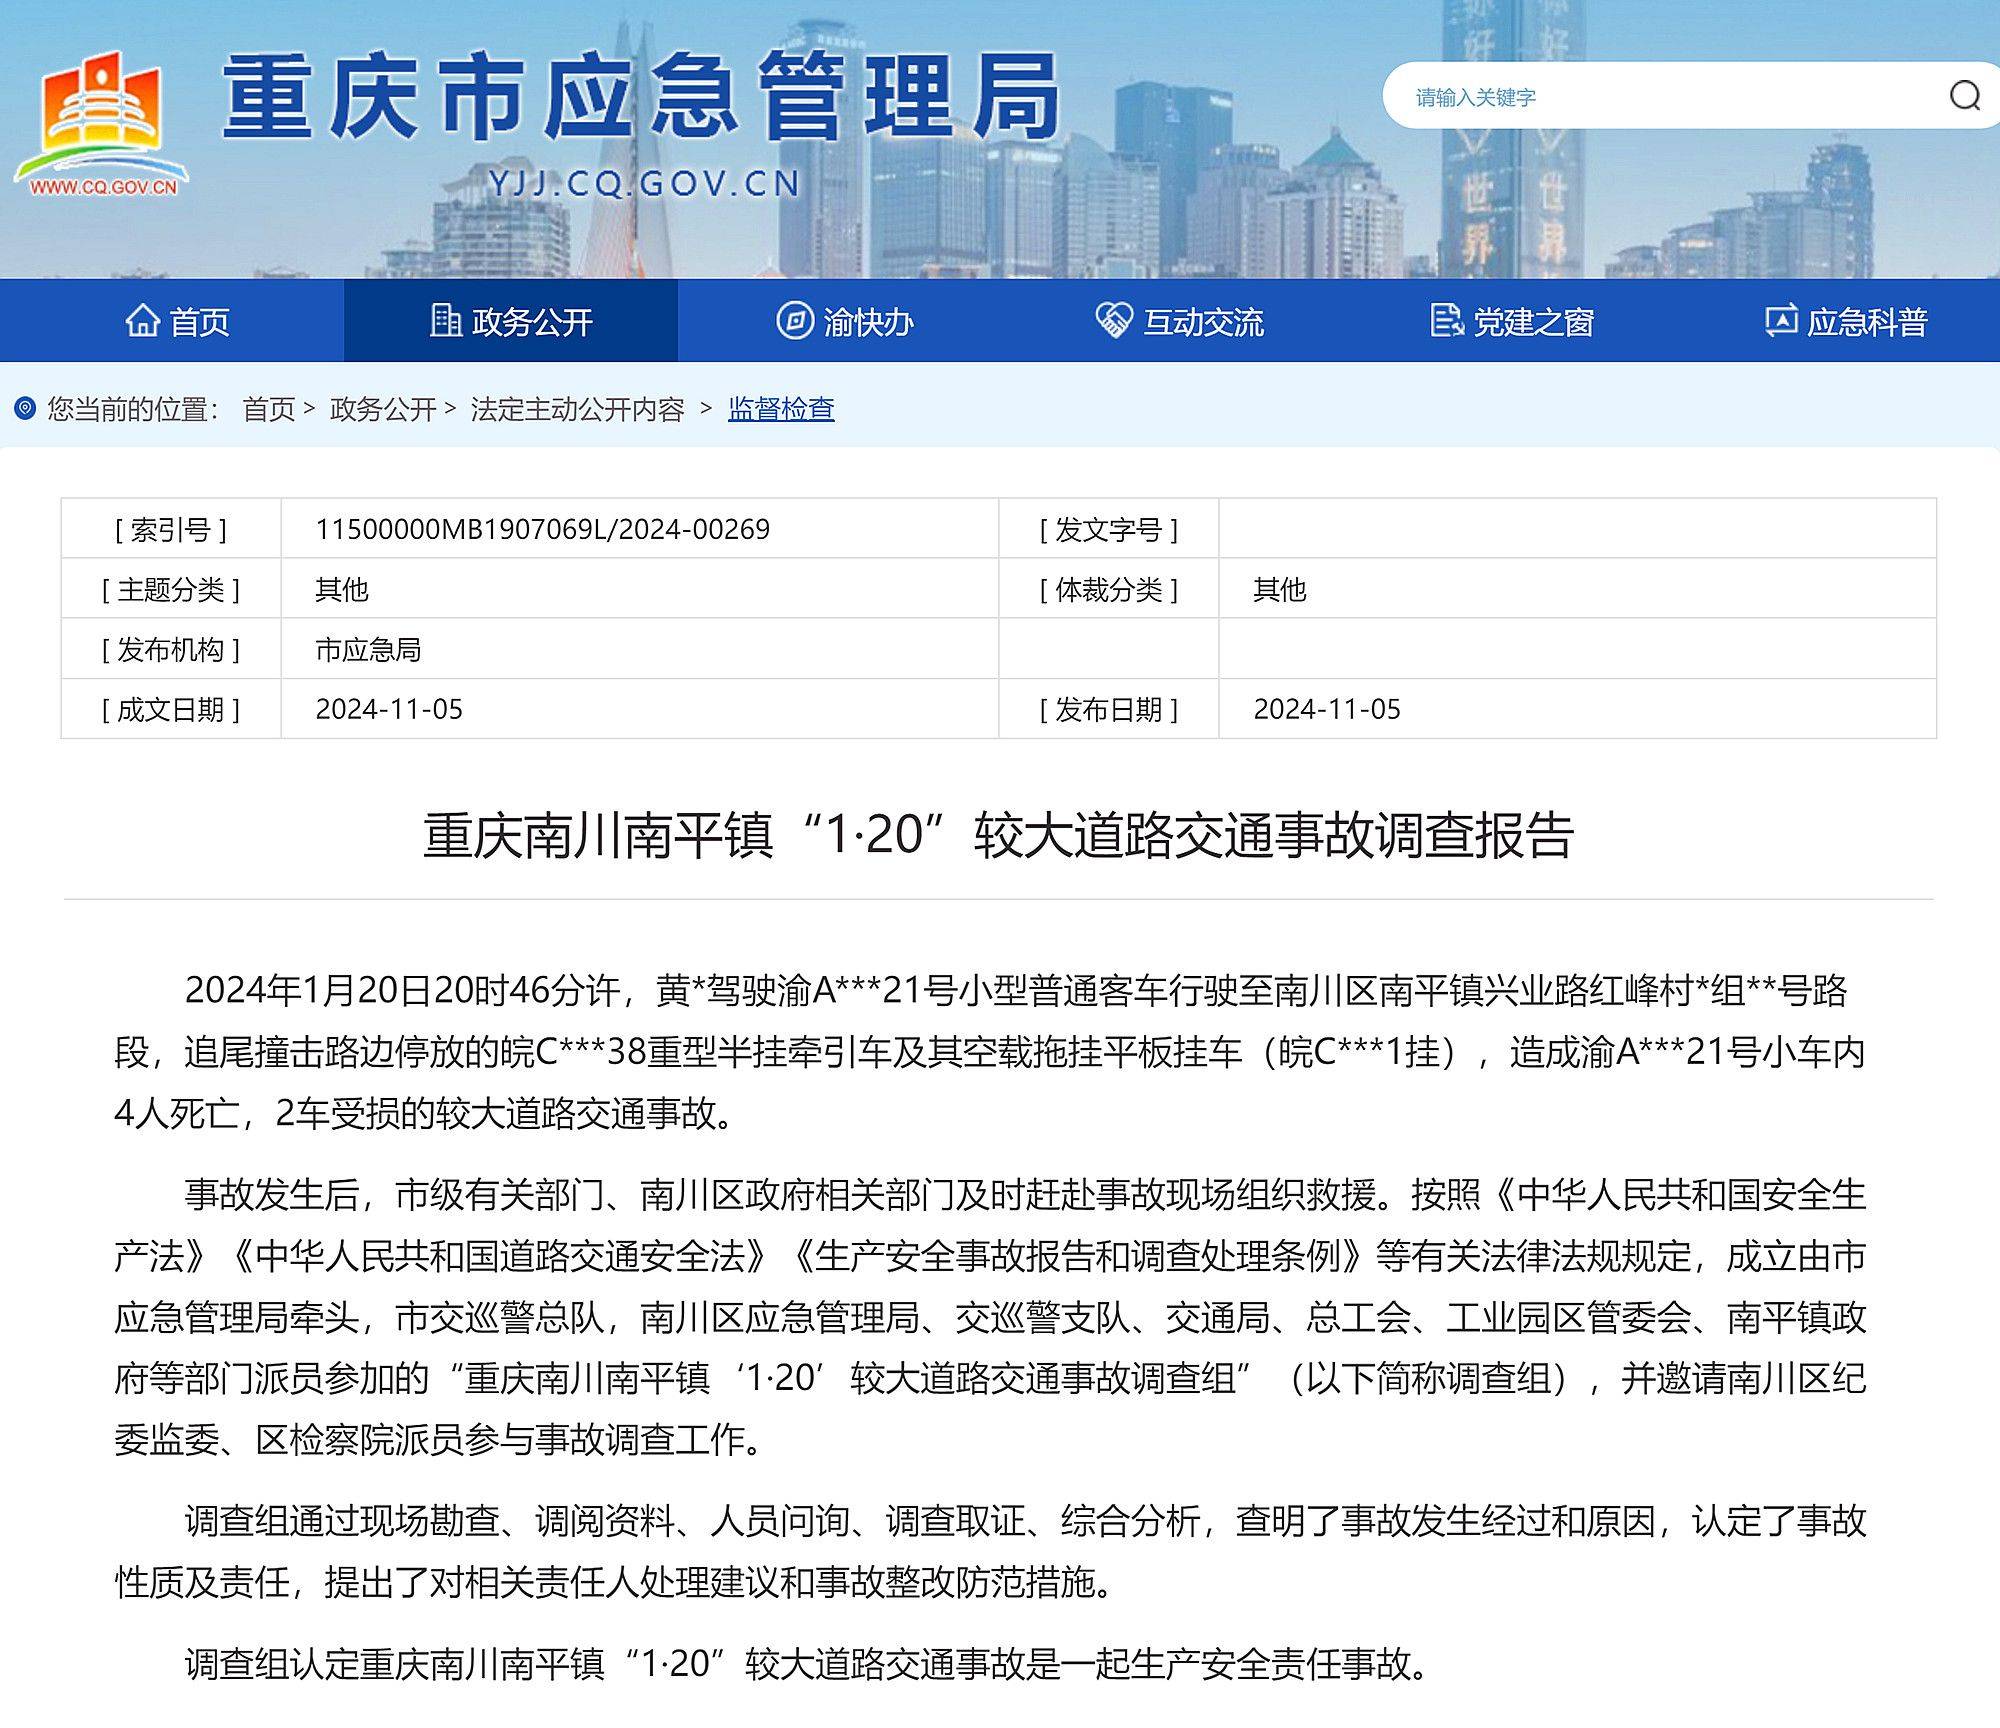Viewport: 2000px width, 1728px height.
Task: Open 互动交流 via the handshake icon
Action: pos(1113,322)
